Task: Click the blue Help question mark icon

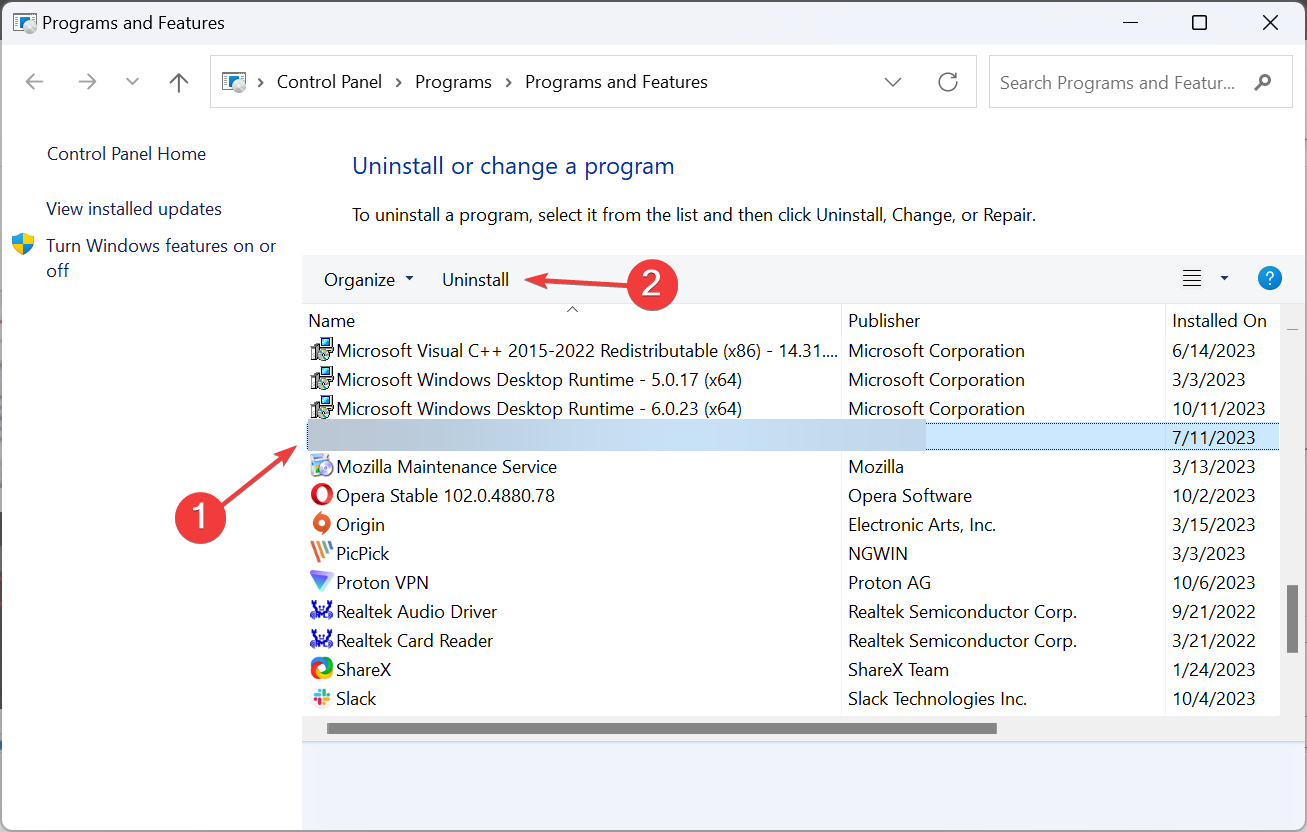Action: [1269, 279]
